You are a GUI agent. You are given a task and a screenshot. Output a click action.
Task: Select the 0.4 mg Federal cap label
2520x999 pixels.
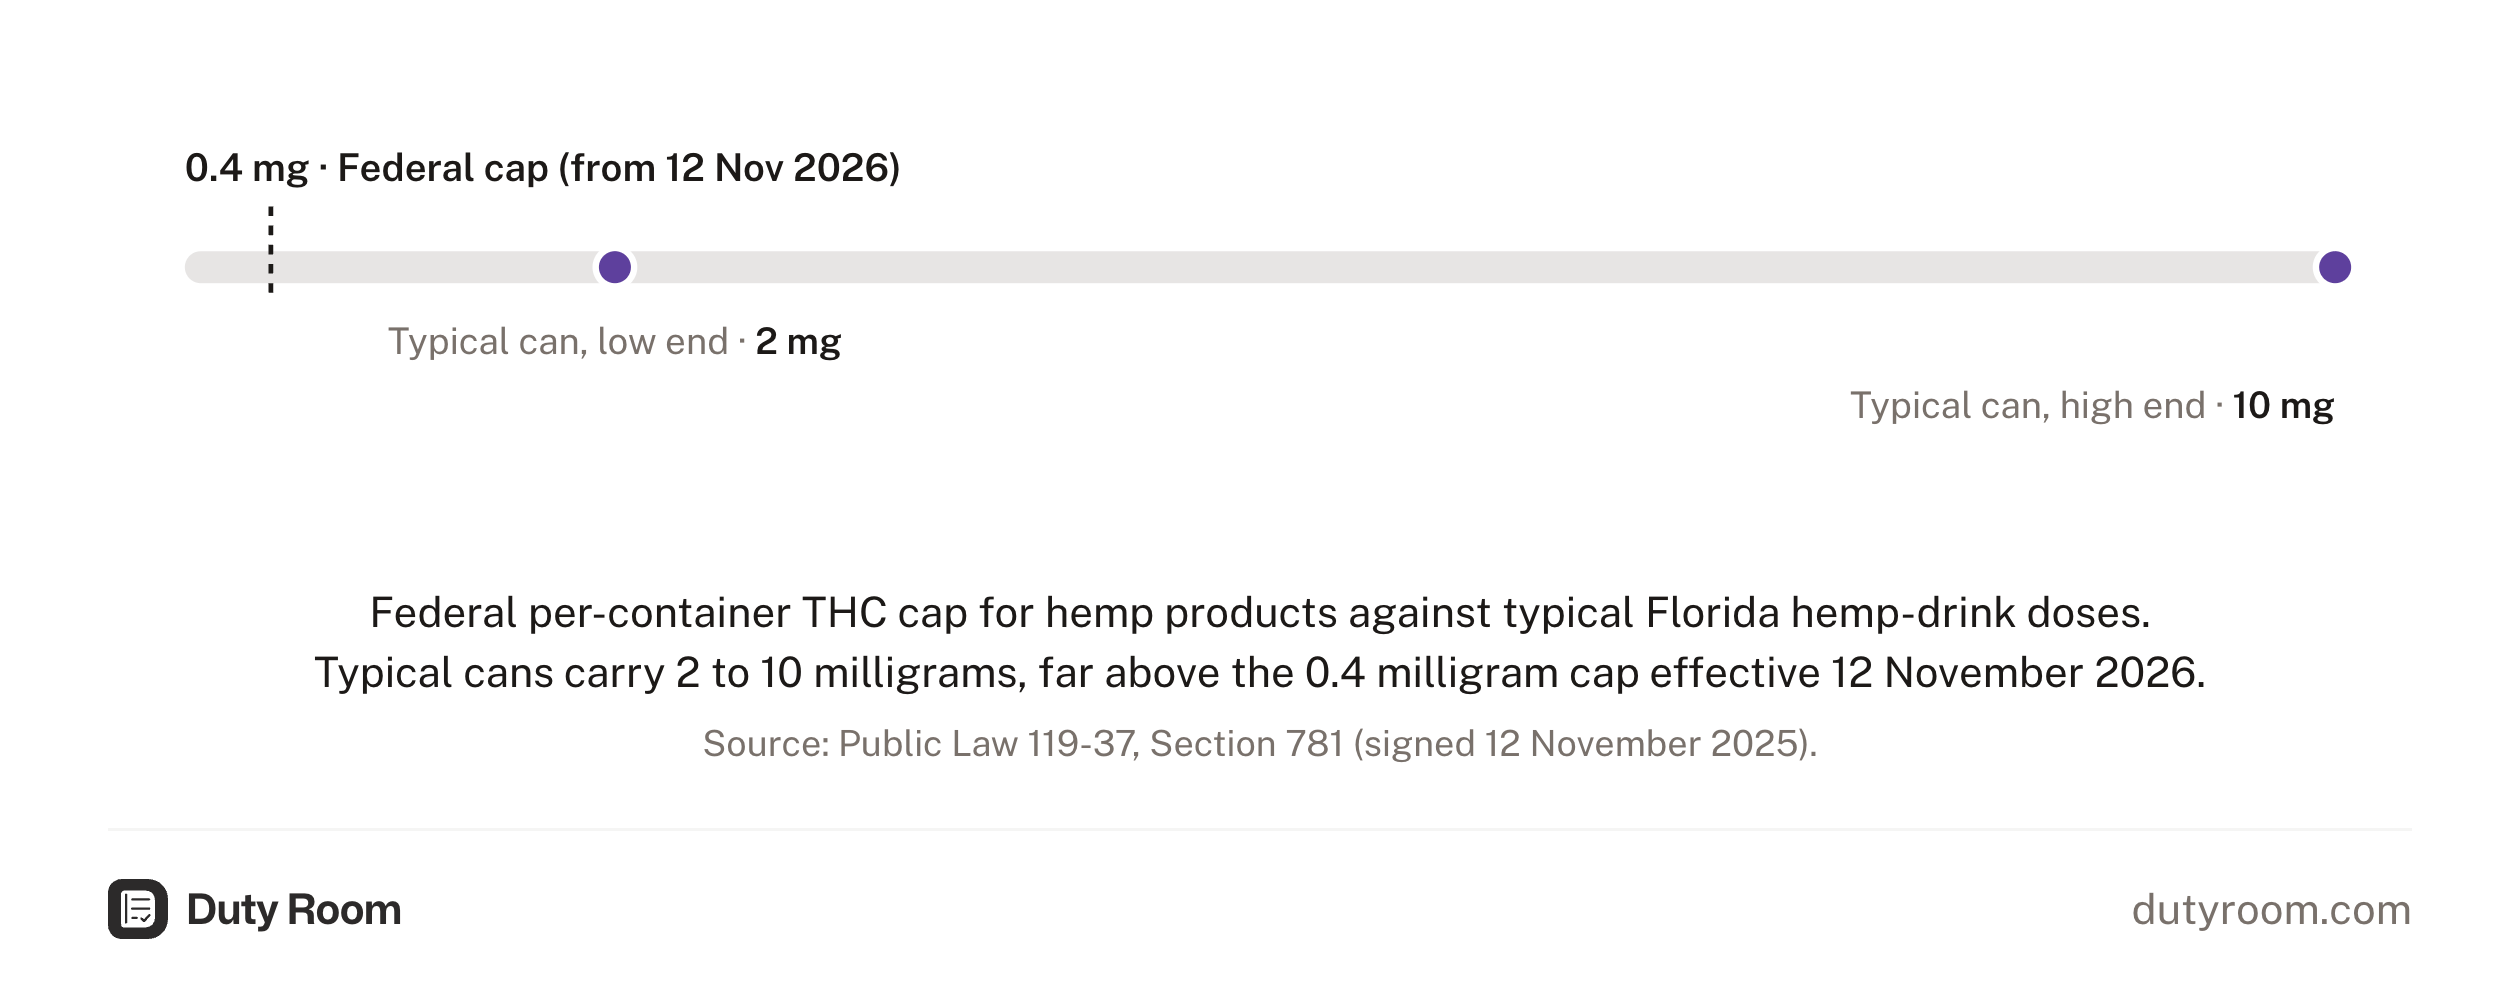(543, 168)
